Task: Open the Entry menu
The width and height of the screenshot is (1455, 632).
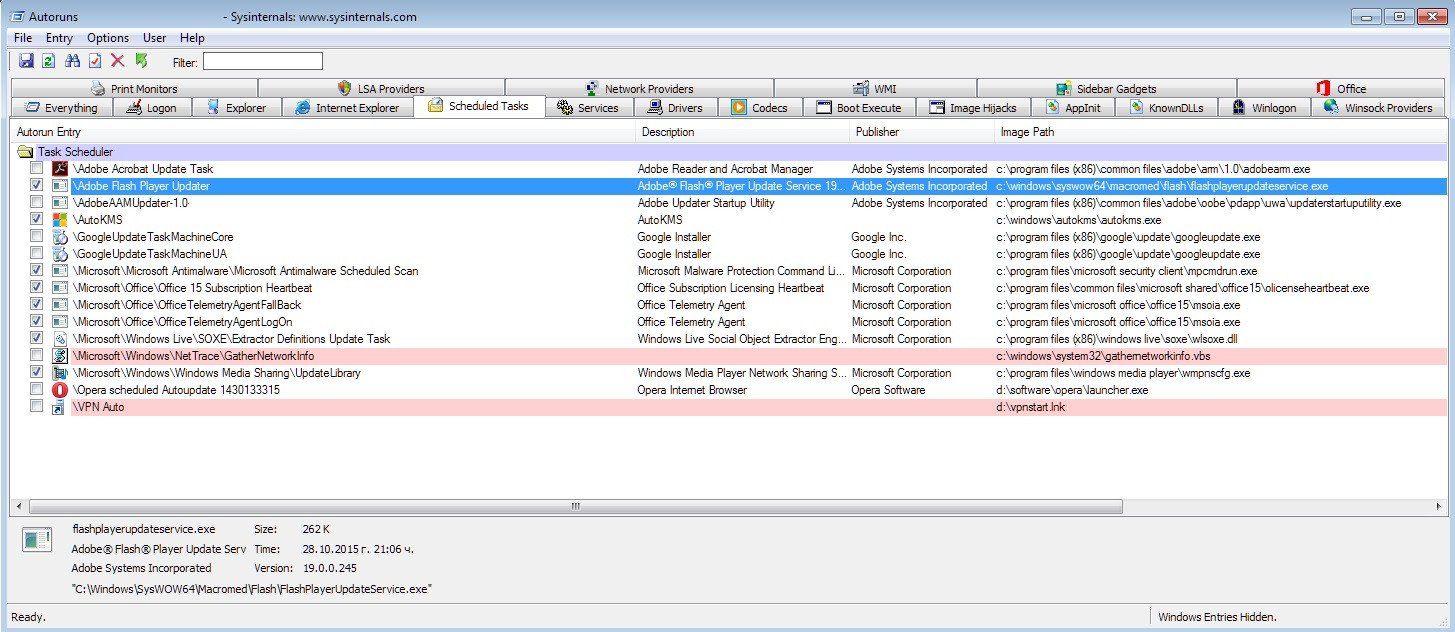Action: [59, 38]
